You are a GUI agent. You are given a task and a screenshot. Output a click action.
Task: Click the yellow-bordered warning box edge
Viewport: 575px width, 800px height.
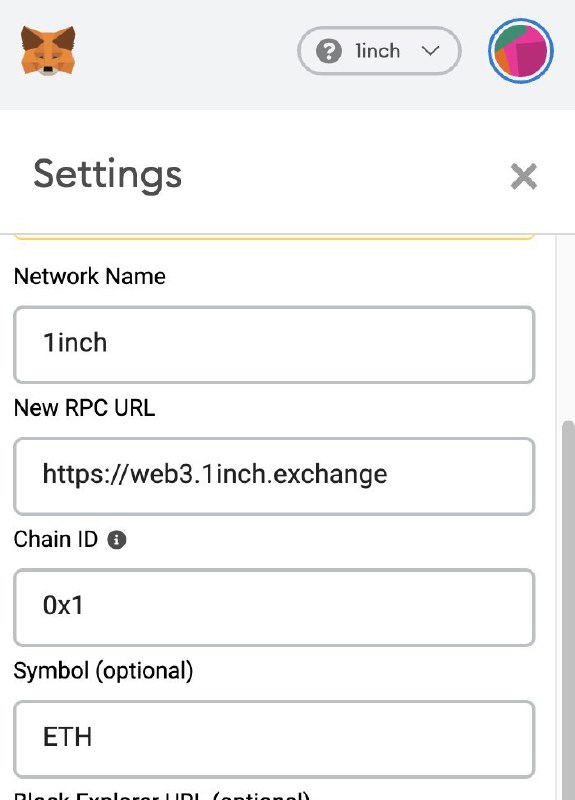274,236
